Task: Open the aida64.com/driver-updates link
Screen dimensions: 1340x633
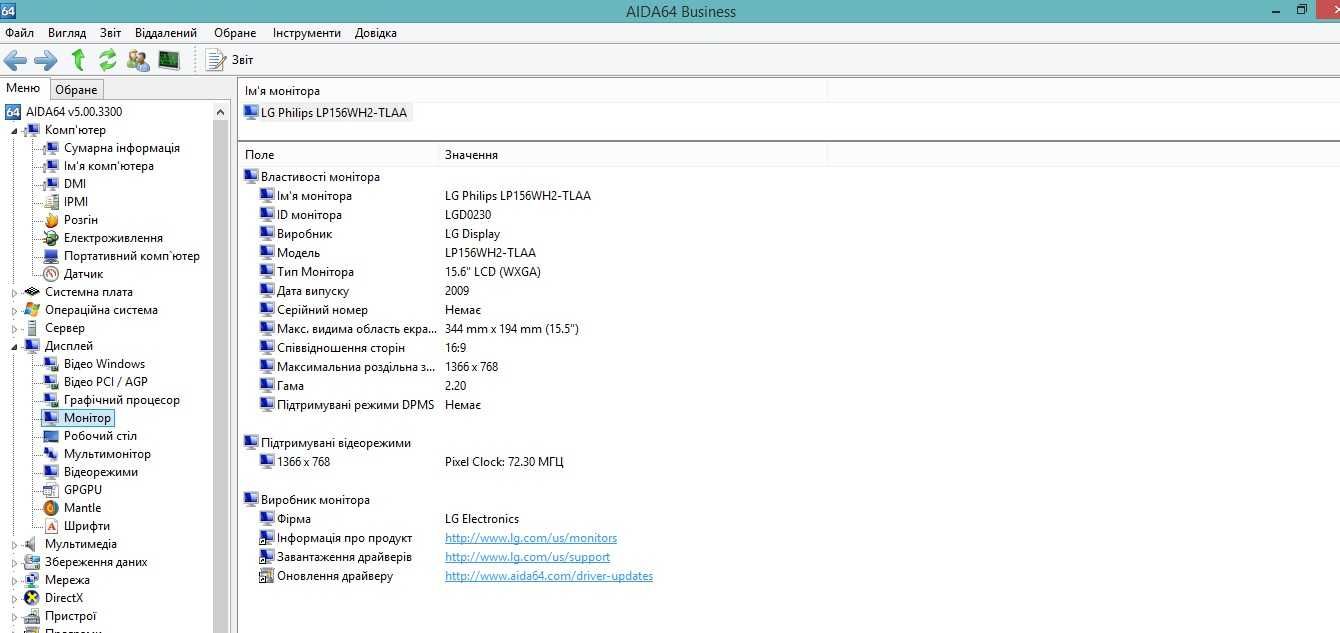Action: (549, 576)
